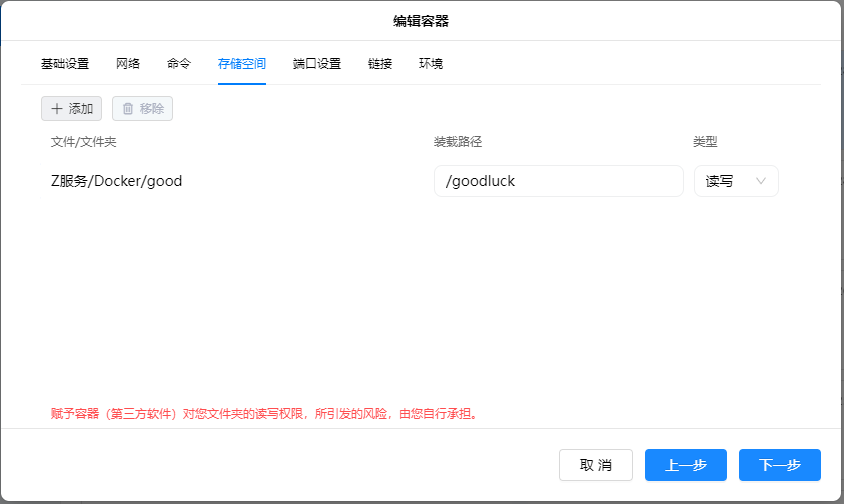
Task: Open the 链接 tab
Action: pyautogui.click(x=380, y=64)
